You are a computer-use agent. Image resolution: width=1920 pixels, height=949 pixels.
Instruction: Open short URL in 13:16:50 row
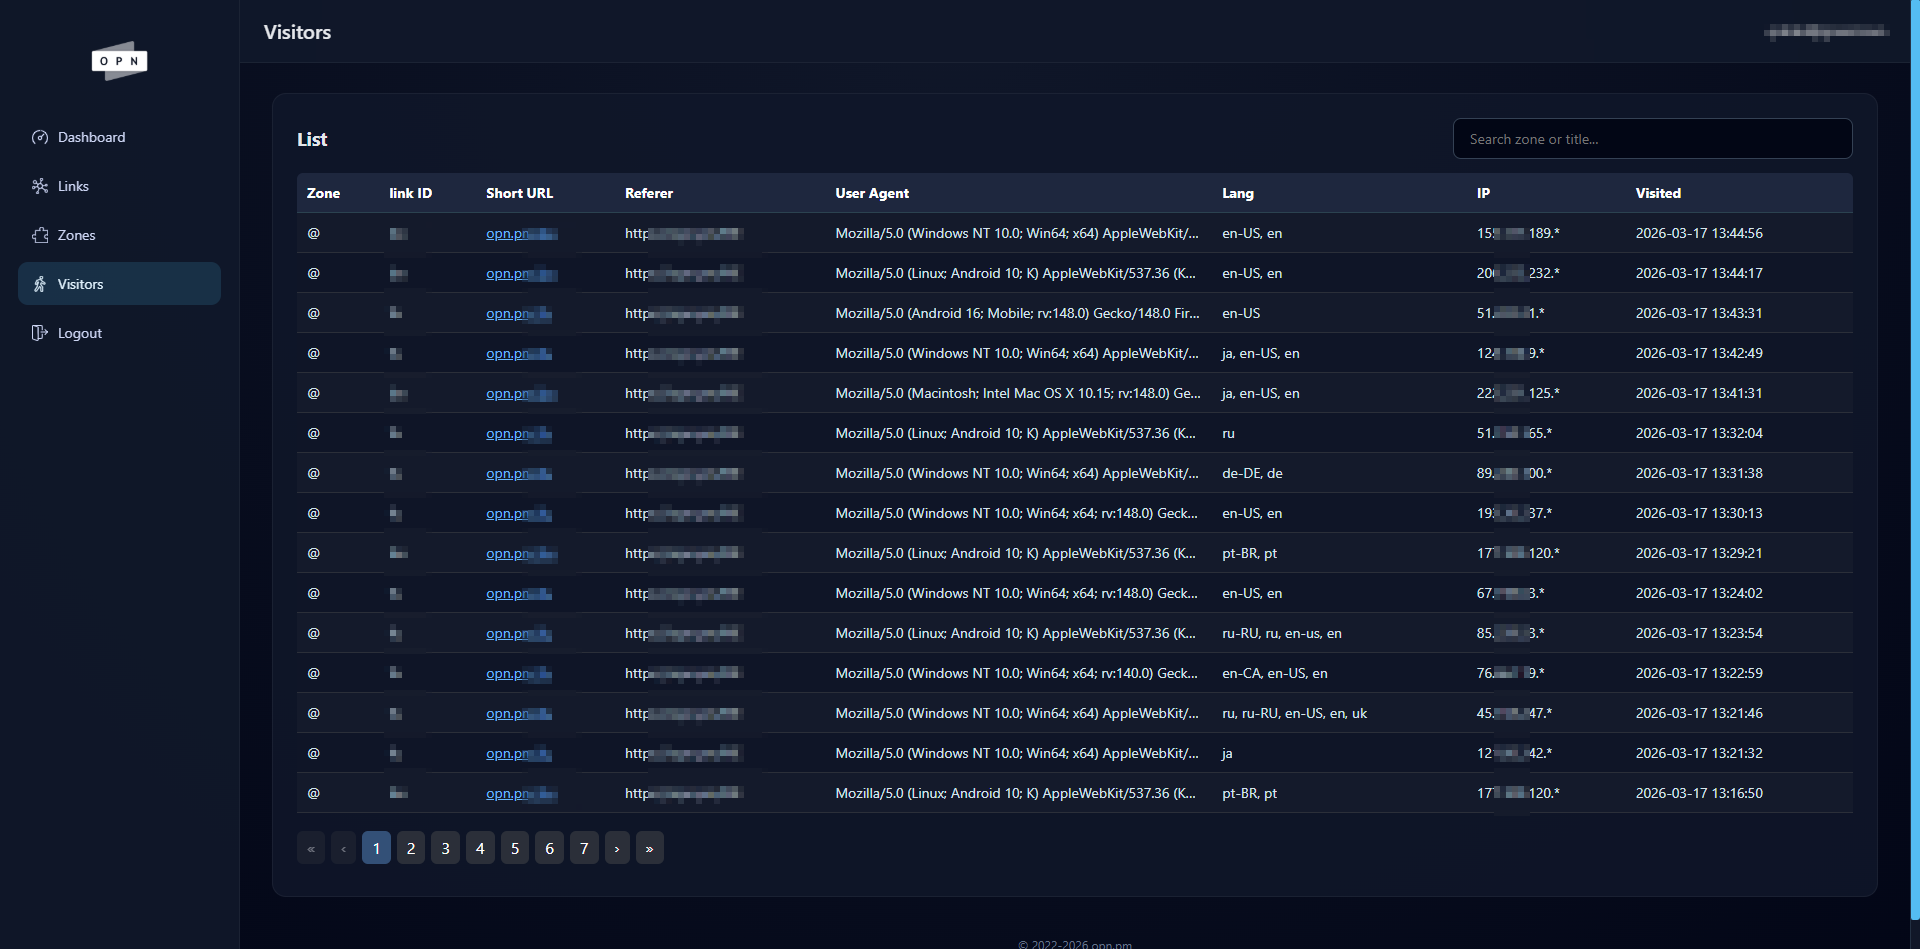tap(521, 793)
